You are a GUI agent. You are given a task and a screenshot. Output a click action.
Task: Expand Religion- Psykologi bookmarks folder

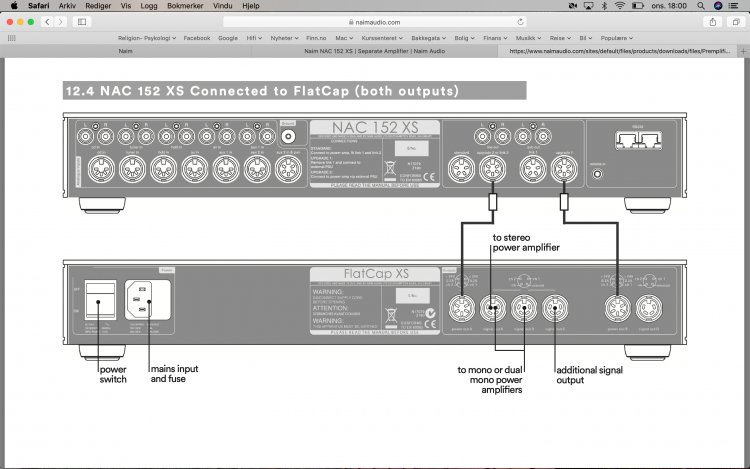point(147,38)
